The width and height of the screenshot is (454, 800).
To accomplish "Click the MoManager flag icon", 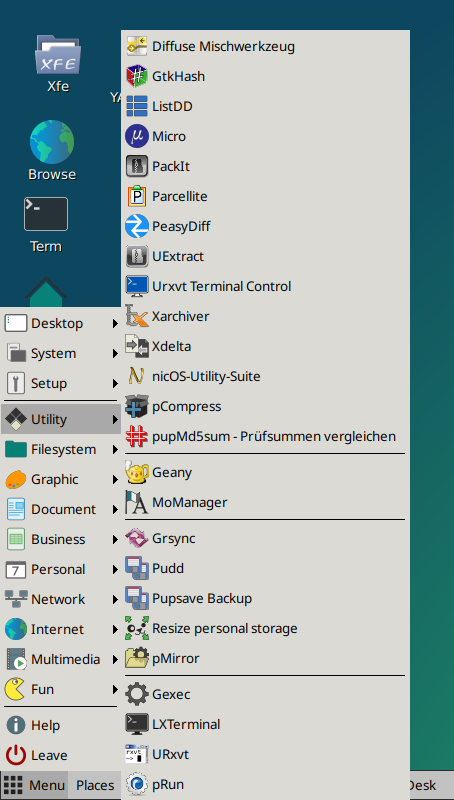I will [137, 503].
